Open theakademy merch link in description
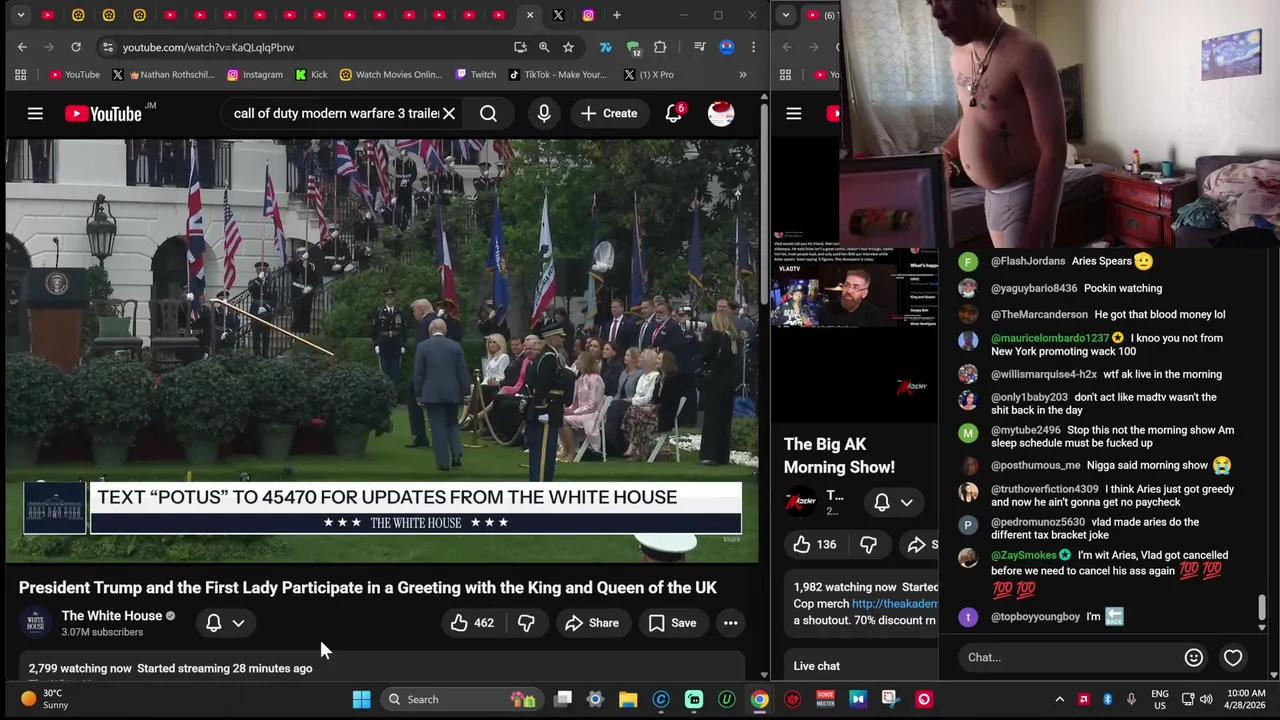 (x=895, y=604)
